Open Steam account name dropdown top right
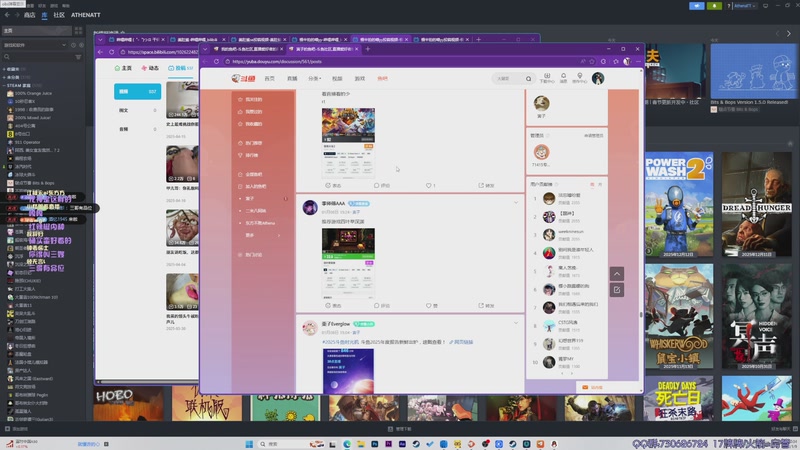 [745, 6]
